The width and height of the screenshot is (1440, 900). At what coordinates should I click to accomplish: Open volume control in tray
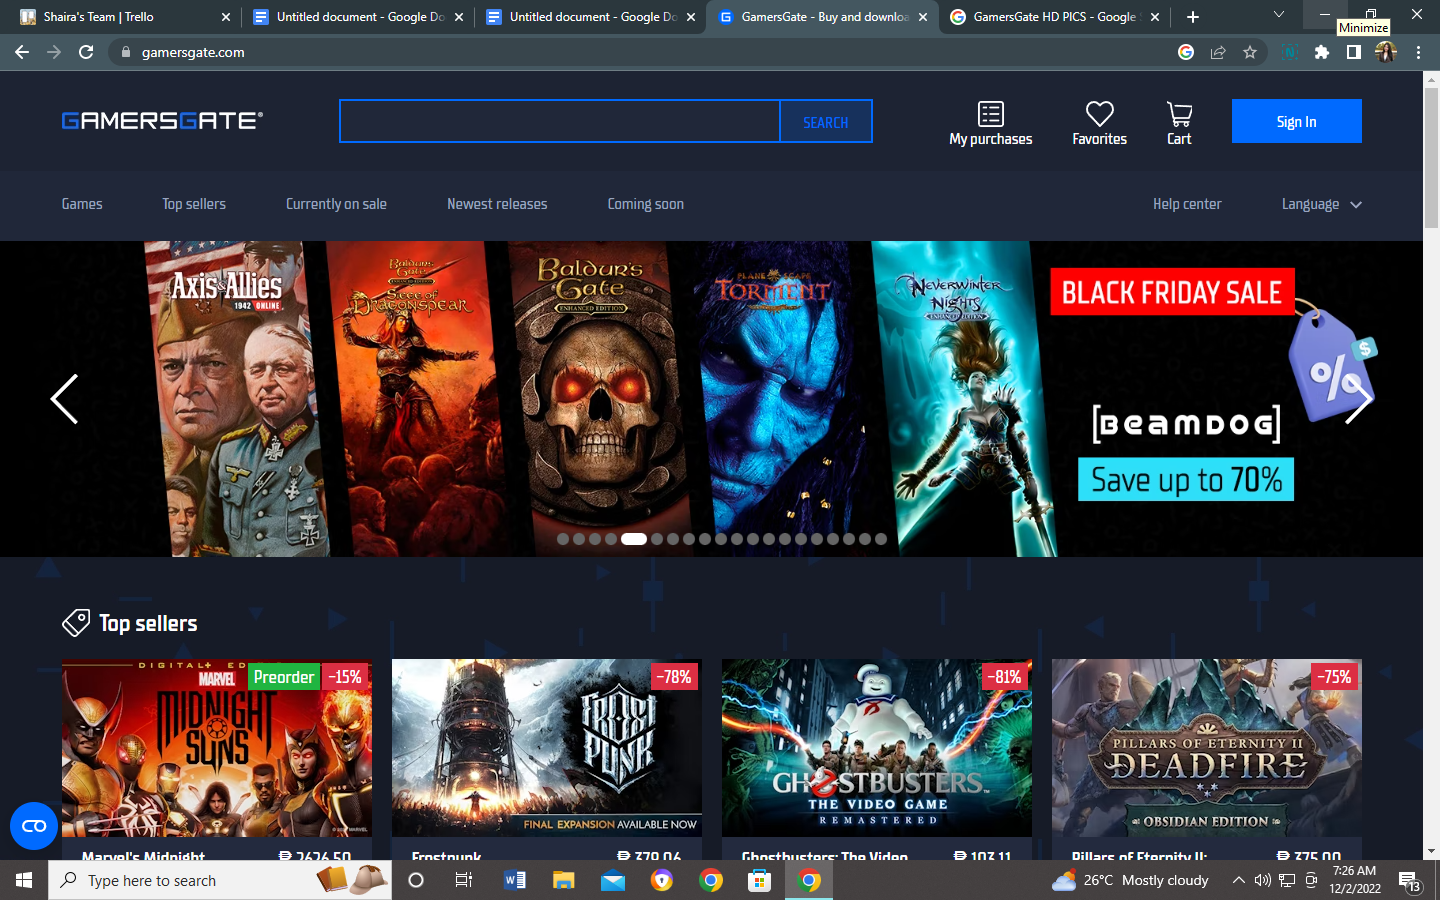[x=1262, y=880]
